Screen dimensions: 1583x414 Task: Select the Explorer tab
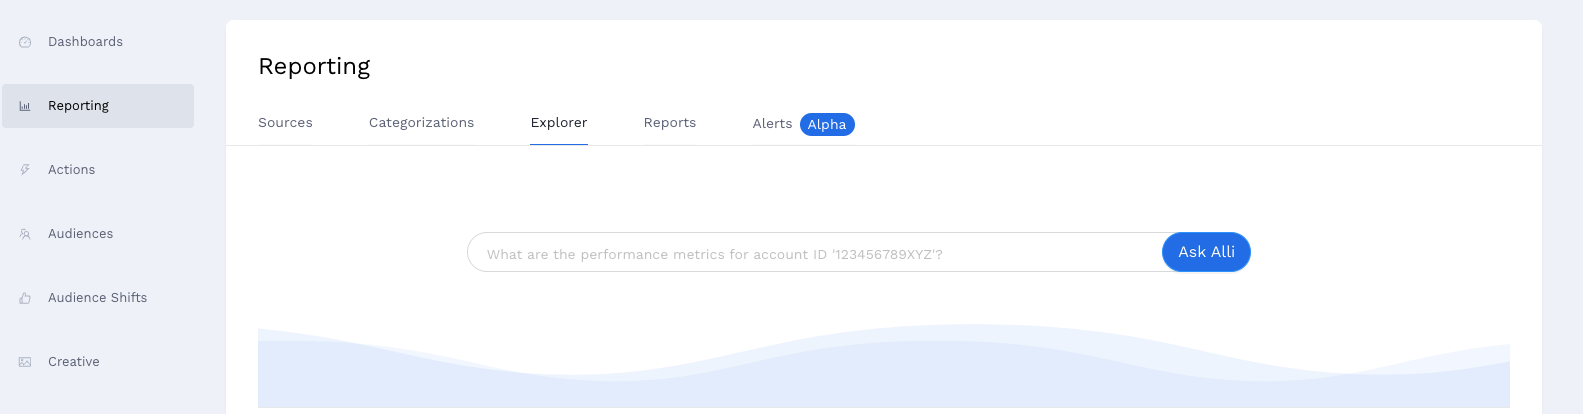(x=559, y=123)
